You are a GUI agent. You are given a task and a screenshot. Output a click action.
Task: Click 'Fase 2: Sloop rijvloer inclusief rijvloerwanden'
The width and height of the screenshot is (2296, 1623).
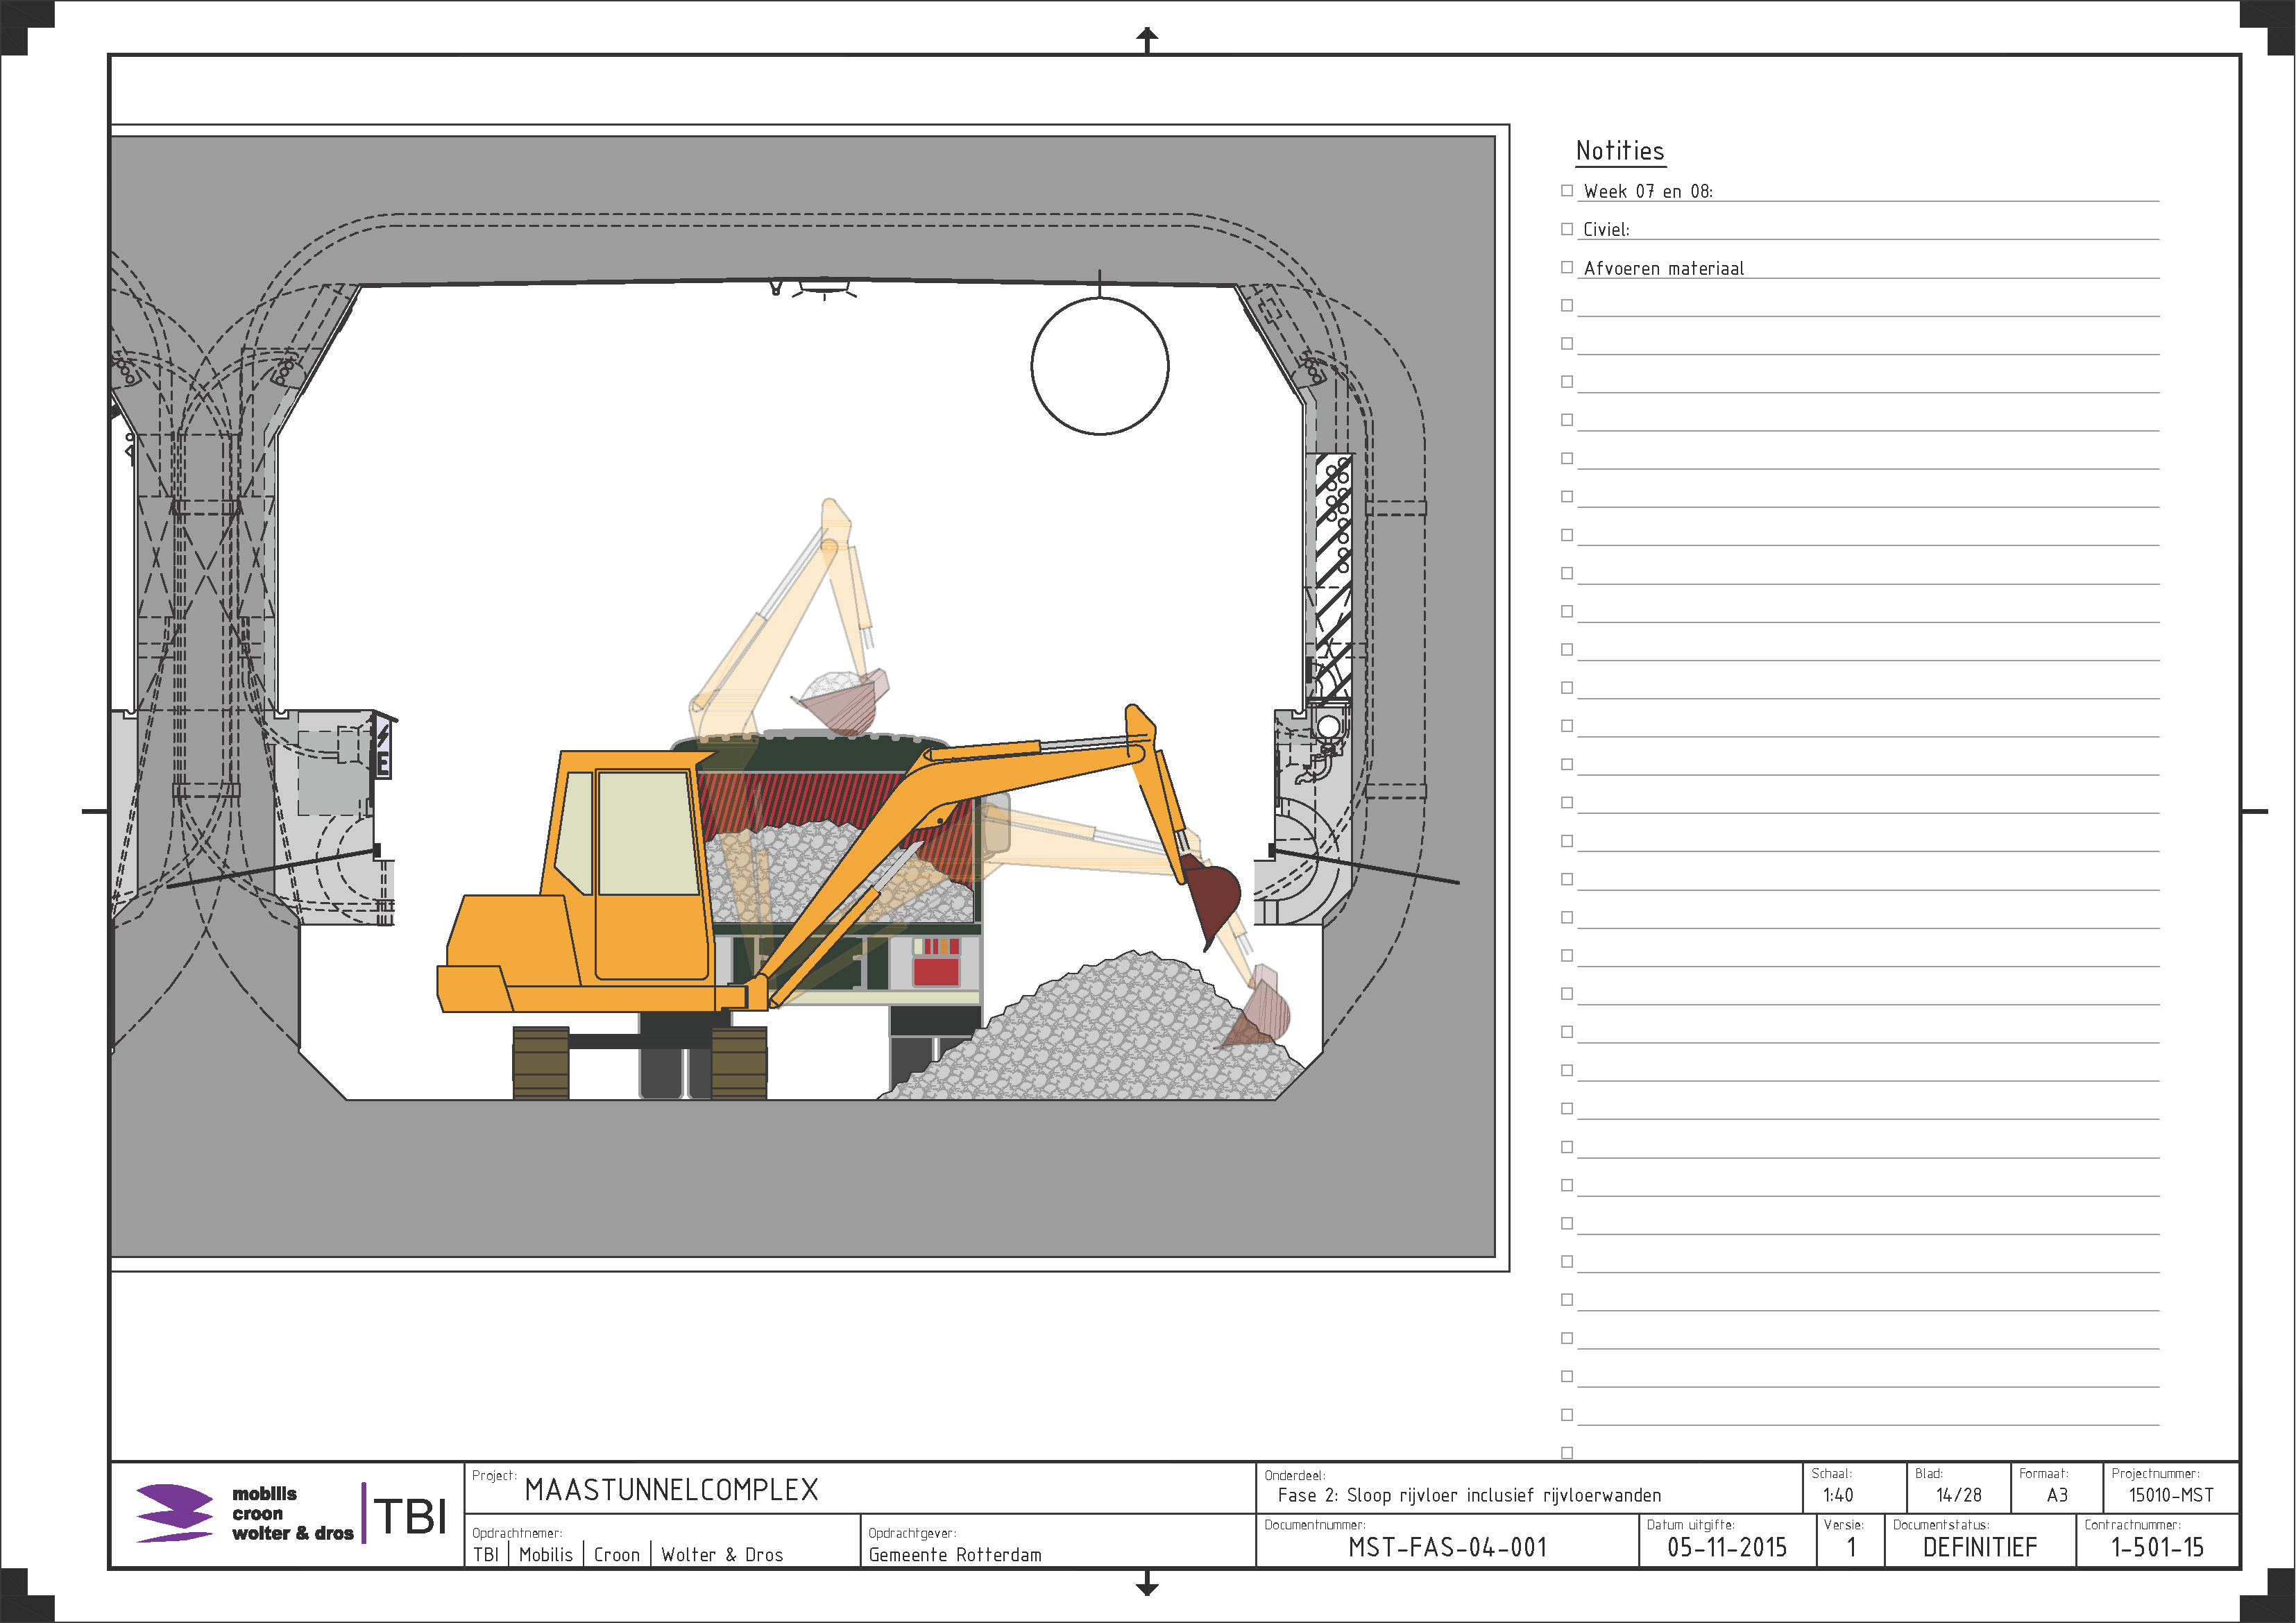(x=1469, y=1495)
